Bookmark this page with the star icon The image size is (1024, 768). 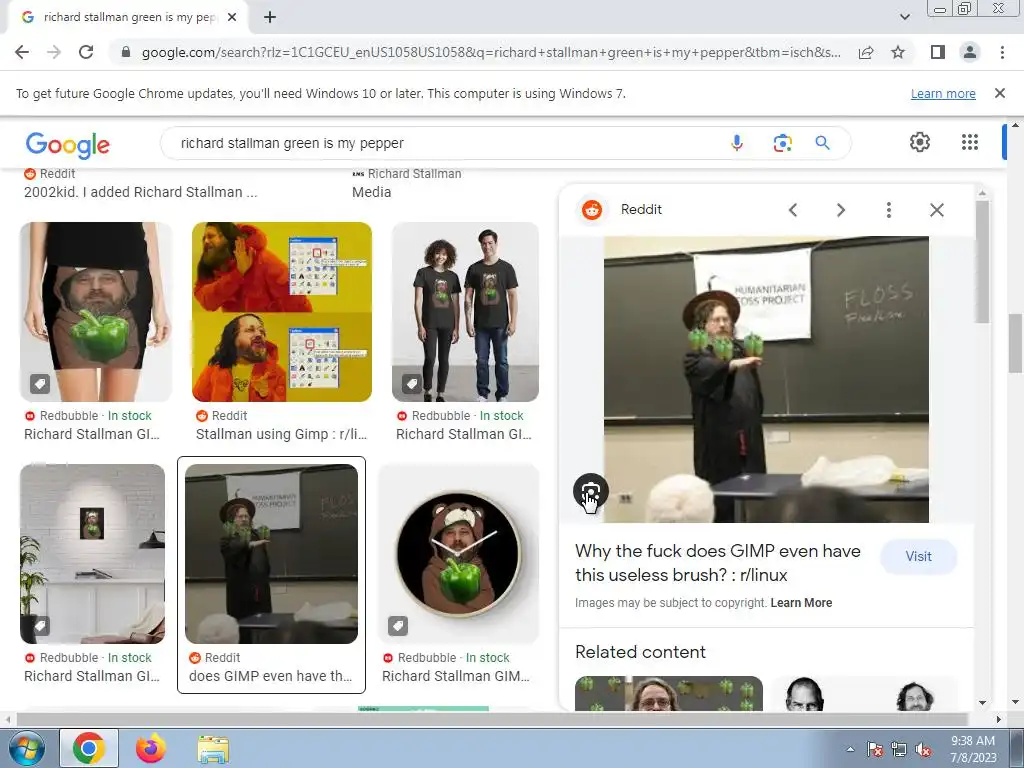(x=898, y=52)
